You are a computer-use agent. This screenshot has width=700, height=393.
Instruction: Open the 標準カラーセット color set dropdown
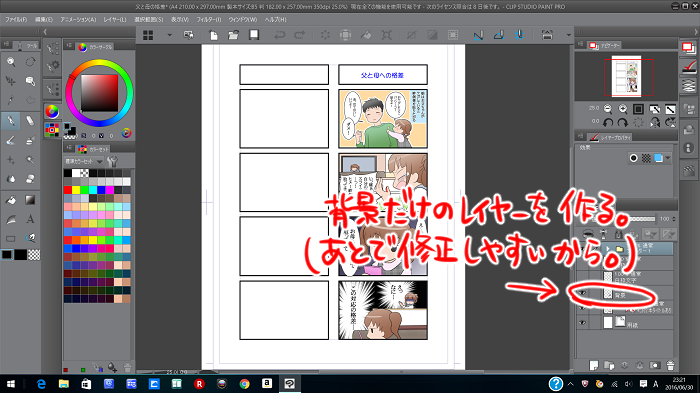[84, 161]
